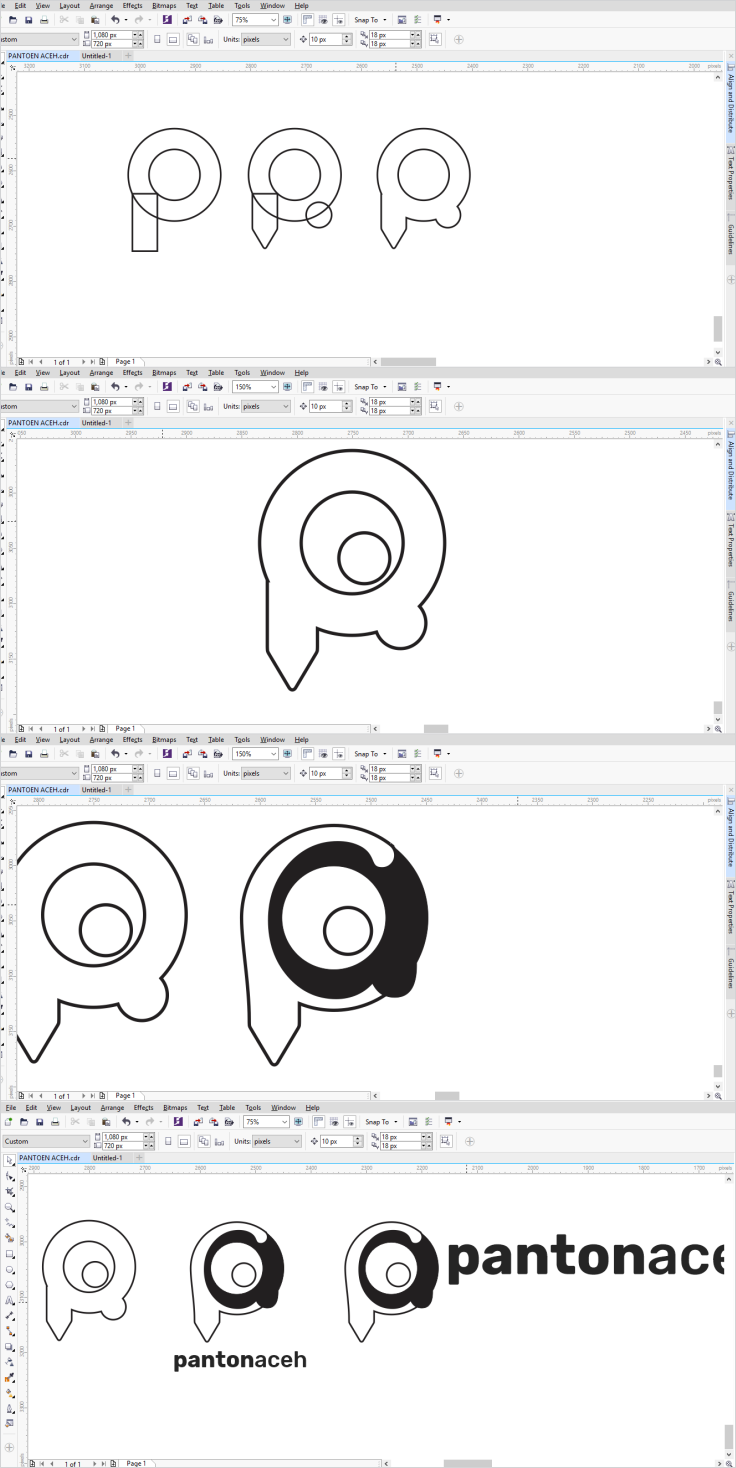Toggle Show Rulers in the second window toolbar
Screen dimensions: 736x1468
[x=306, y=387]
